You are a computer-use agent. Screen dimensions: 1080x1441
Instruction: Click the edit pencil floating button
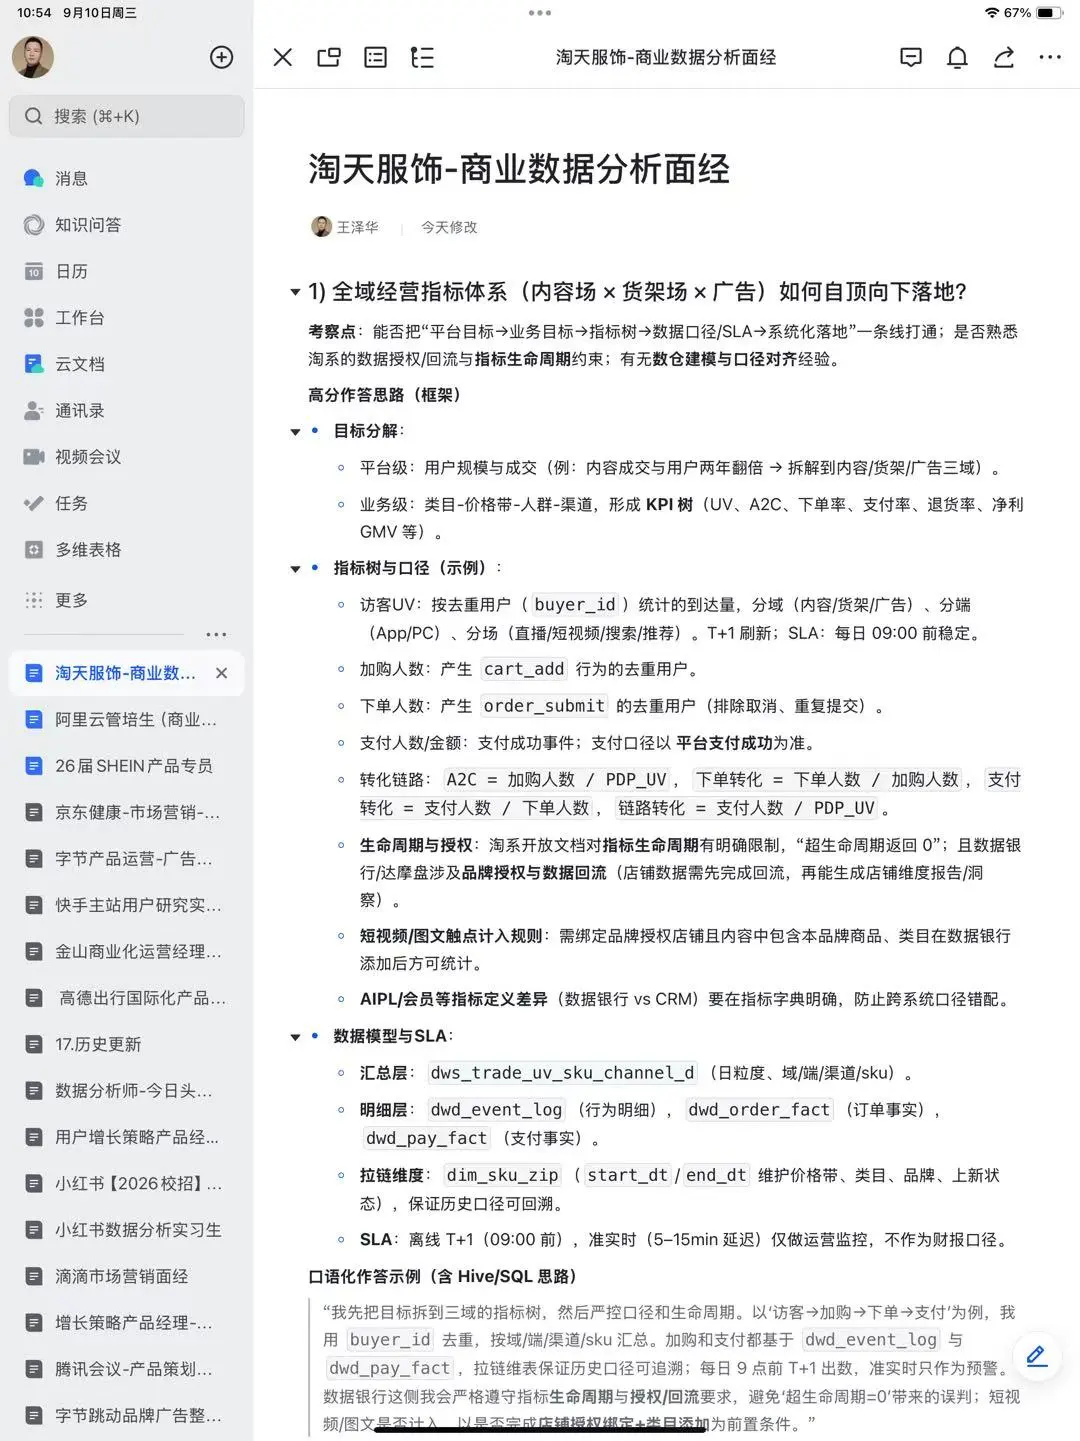coord(1037,1356)
